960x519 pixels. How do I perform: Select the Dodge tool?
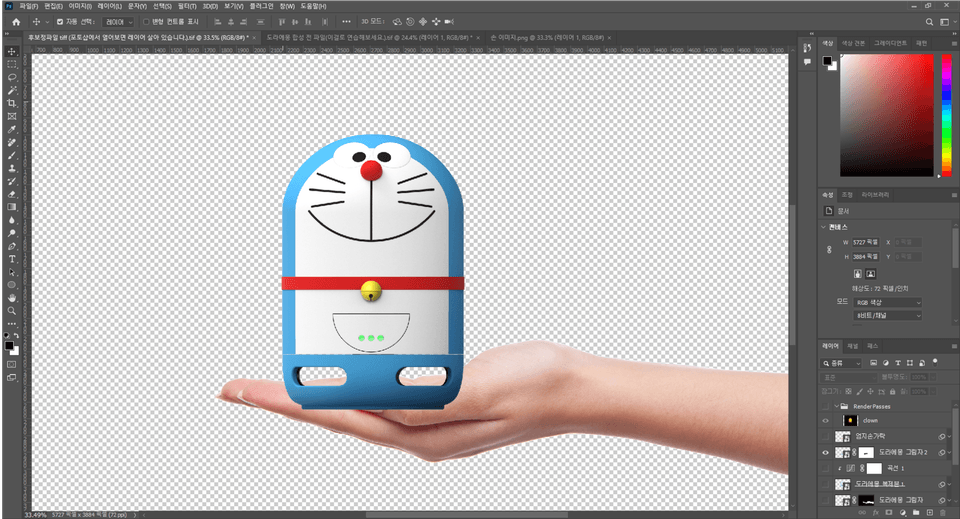pyautogui.click(x=12, y=233)
